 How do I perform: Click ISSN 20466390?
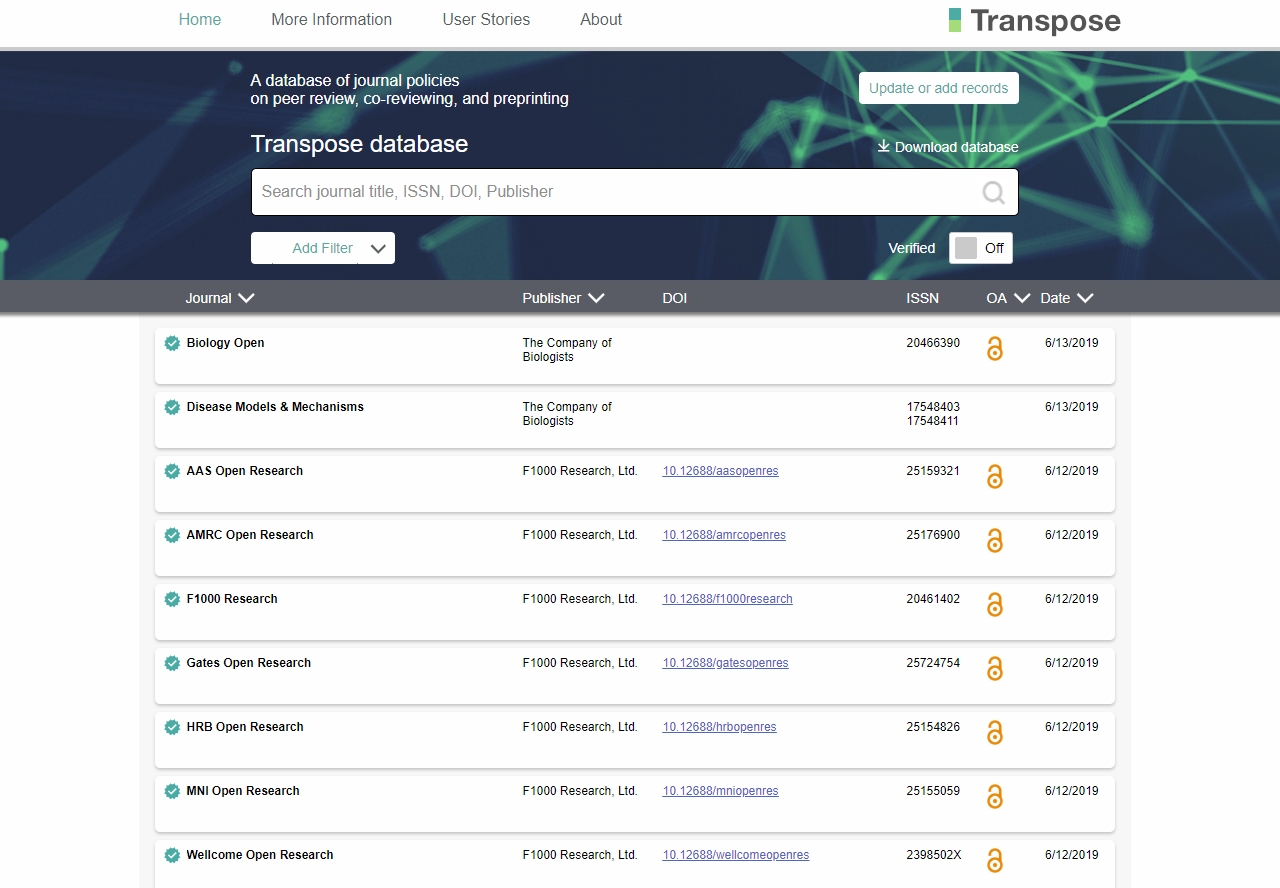pyautogui.click(x=933, y=343)
